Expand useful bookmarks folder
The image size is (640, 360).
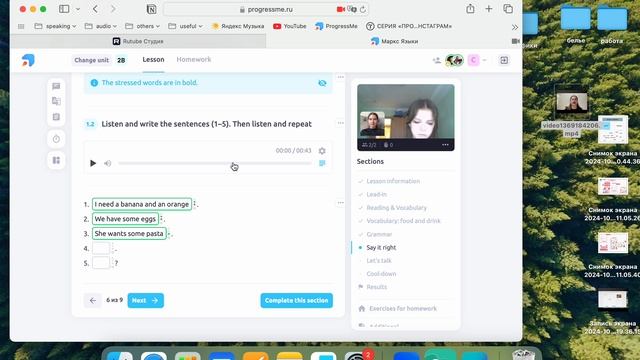186,26
